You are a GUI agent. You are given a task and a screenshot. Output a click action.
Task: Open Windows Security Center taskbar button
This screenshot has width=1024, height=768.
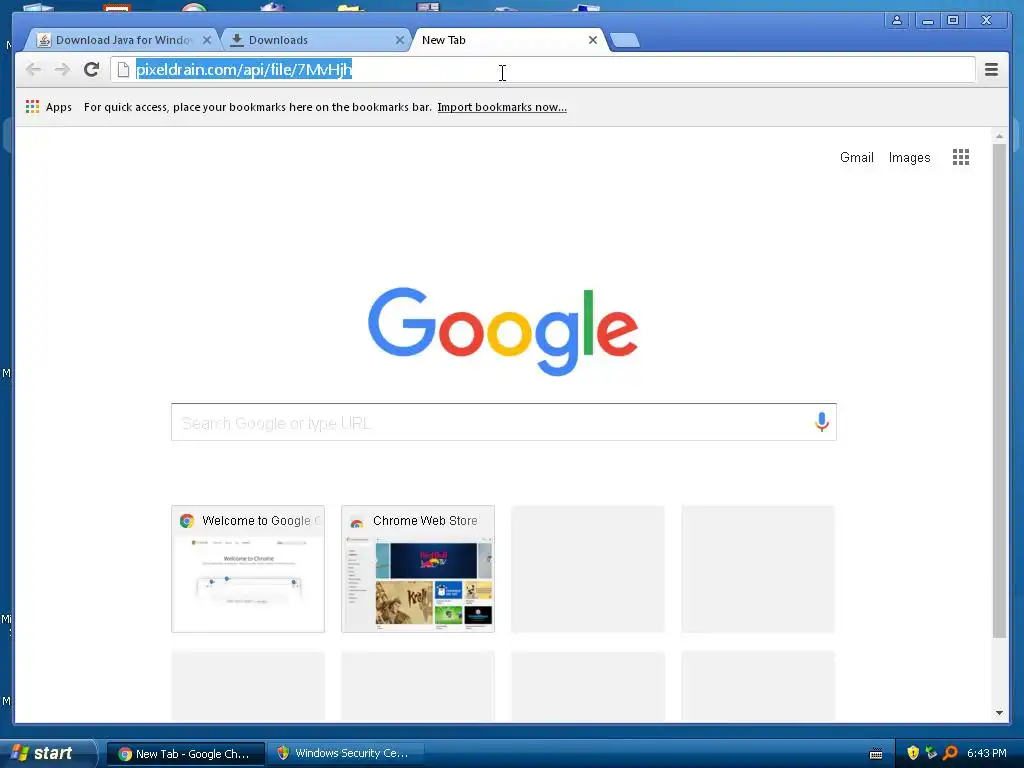coord(346,754)
